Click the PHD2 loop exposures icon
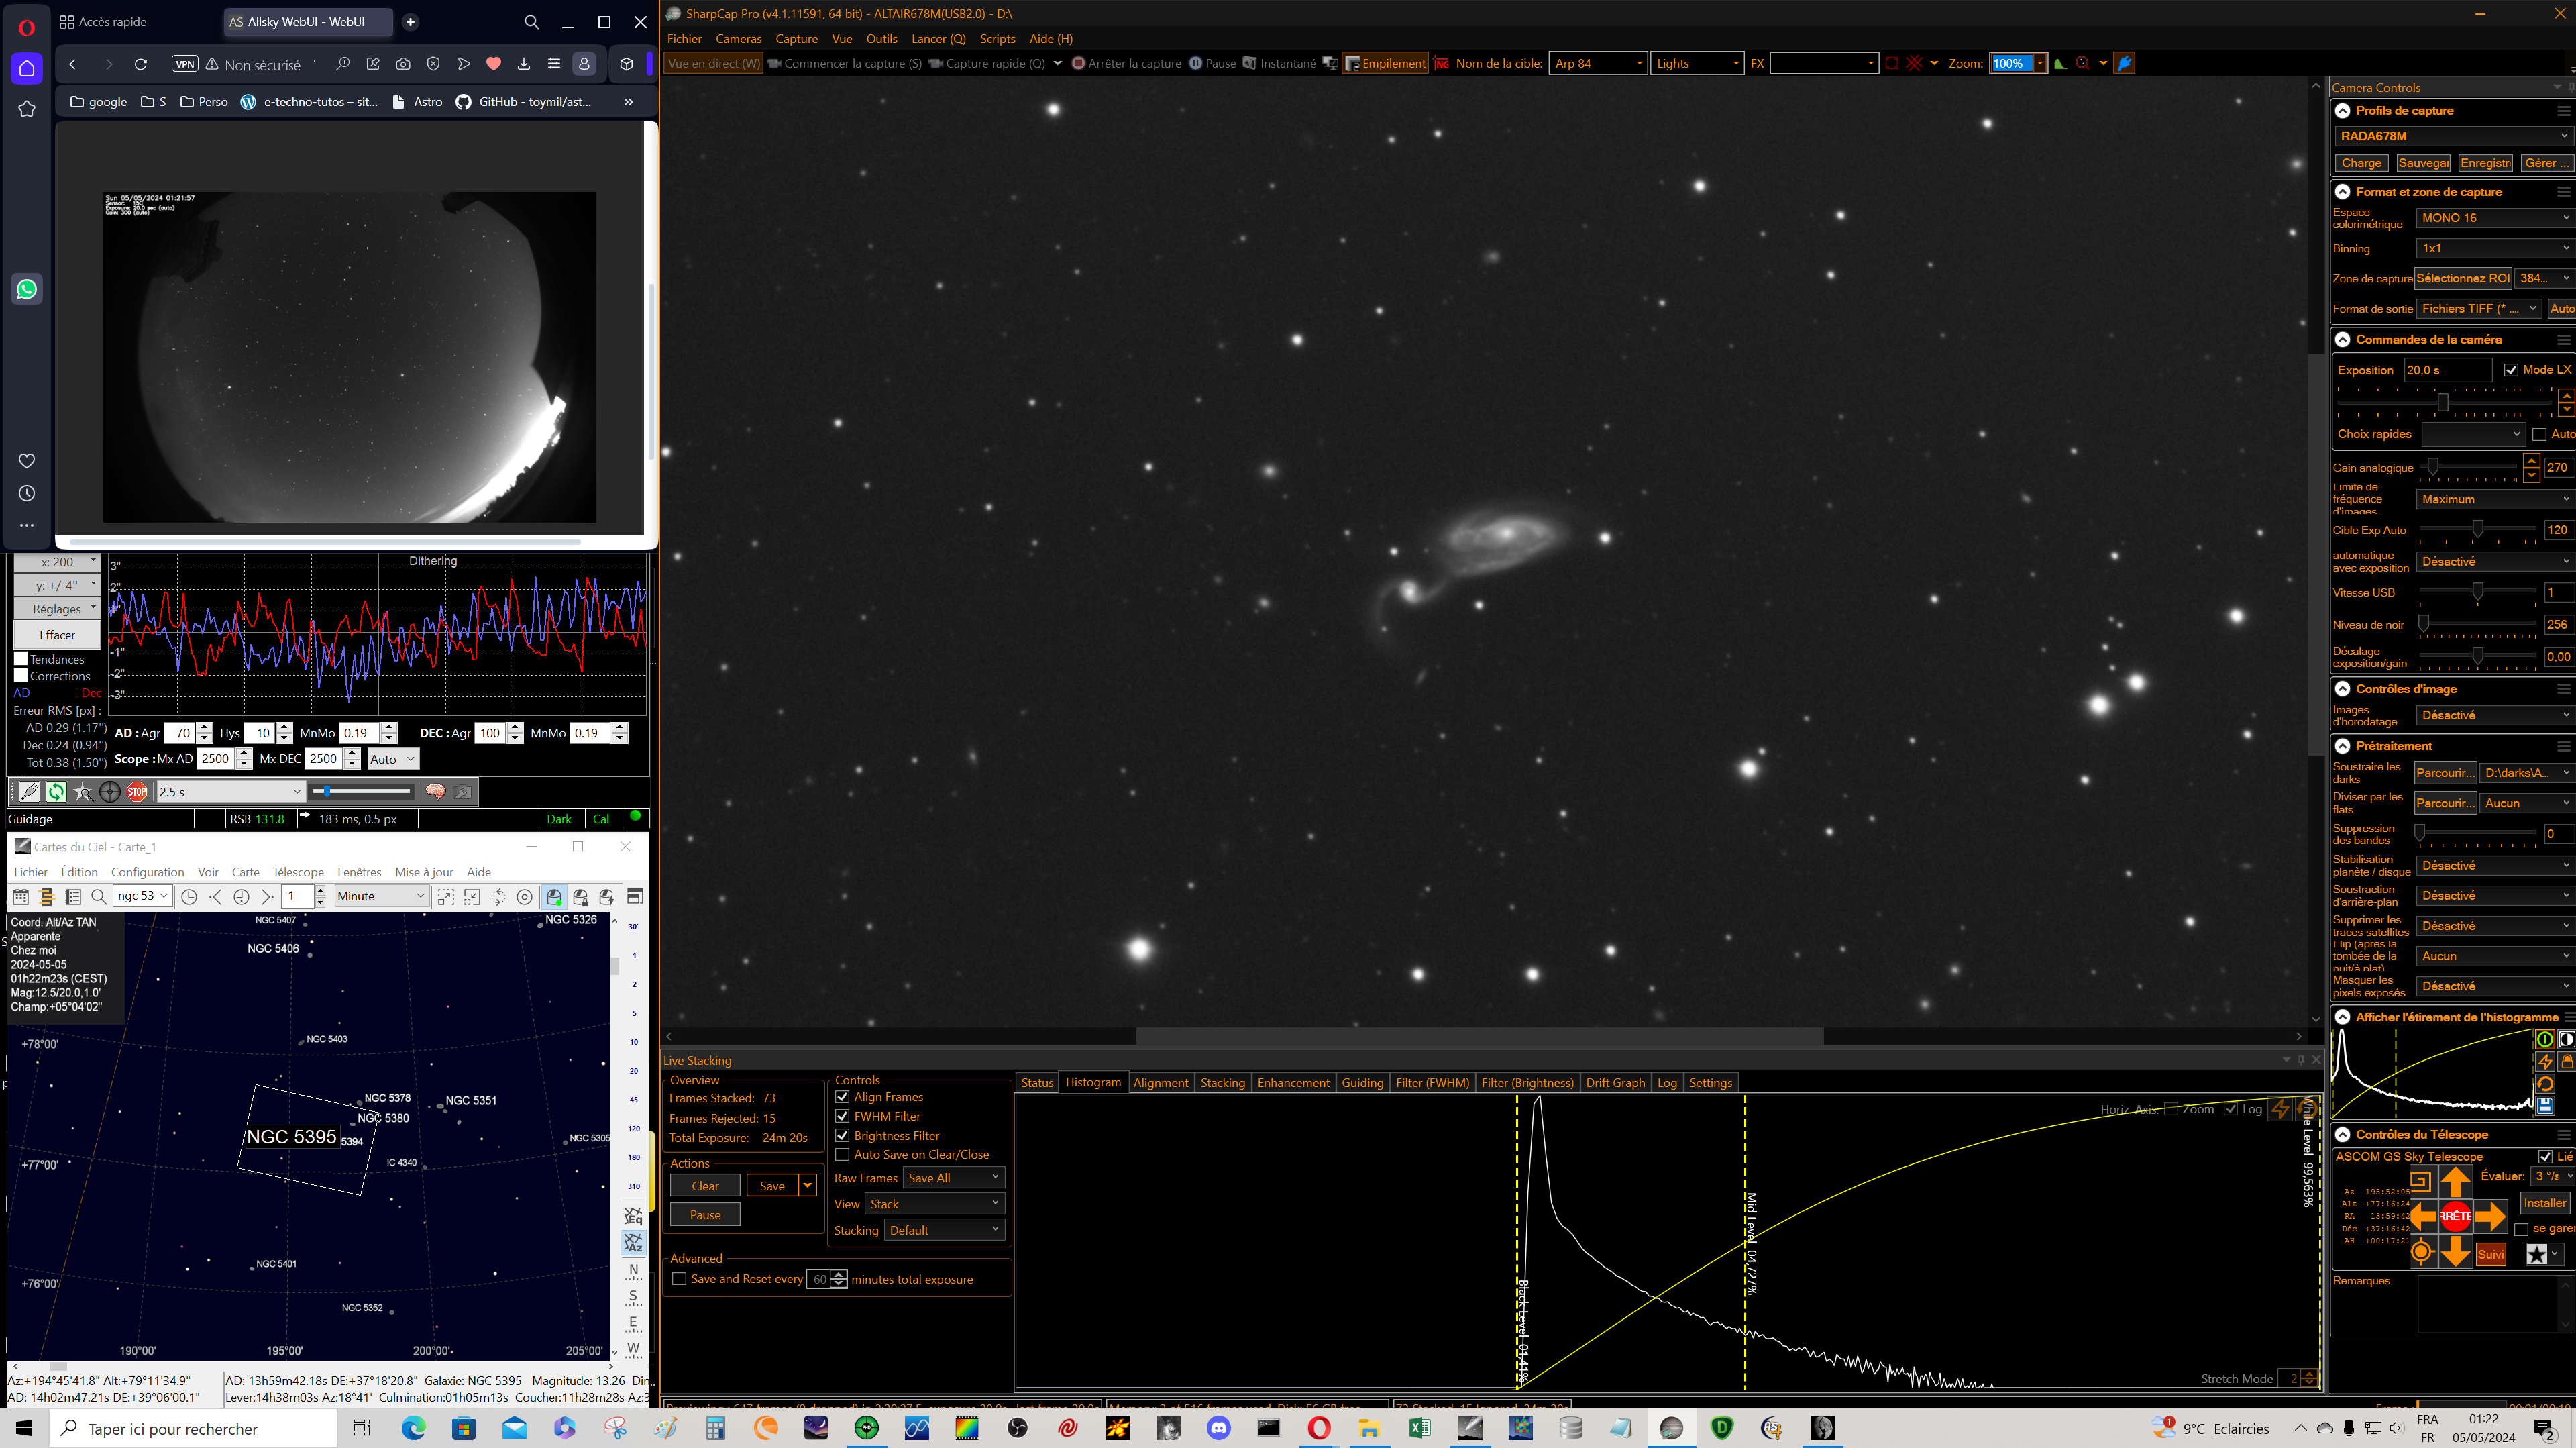The width and height of the screenshot is (2576, 1448). coord(56,792)
